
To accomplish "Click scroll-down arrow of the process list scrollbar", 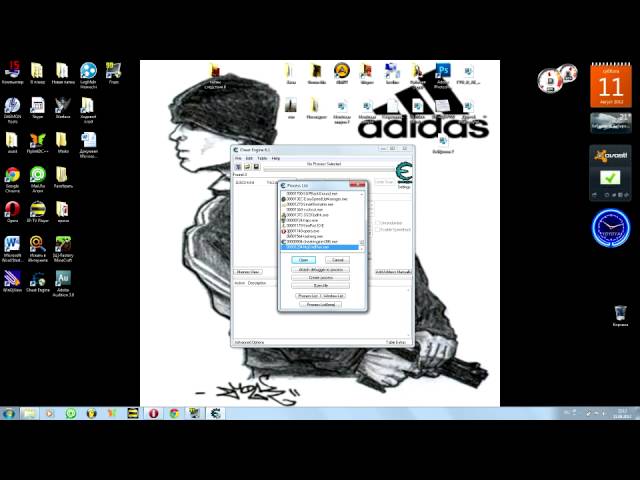I will point(362,248).
